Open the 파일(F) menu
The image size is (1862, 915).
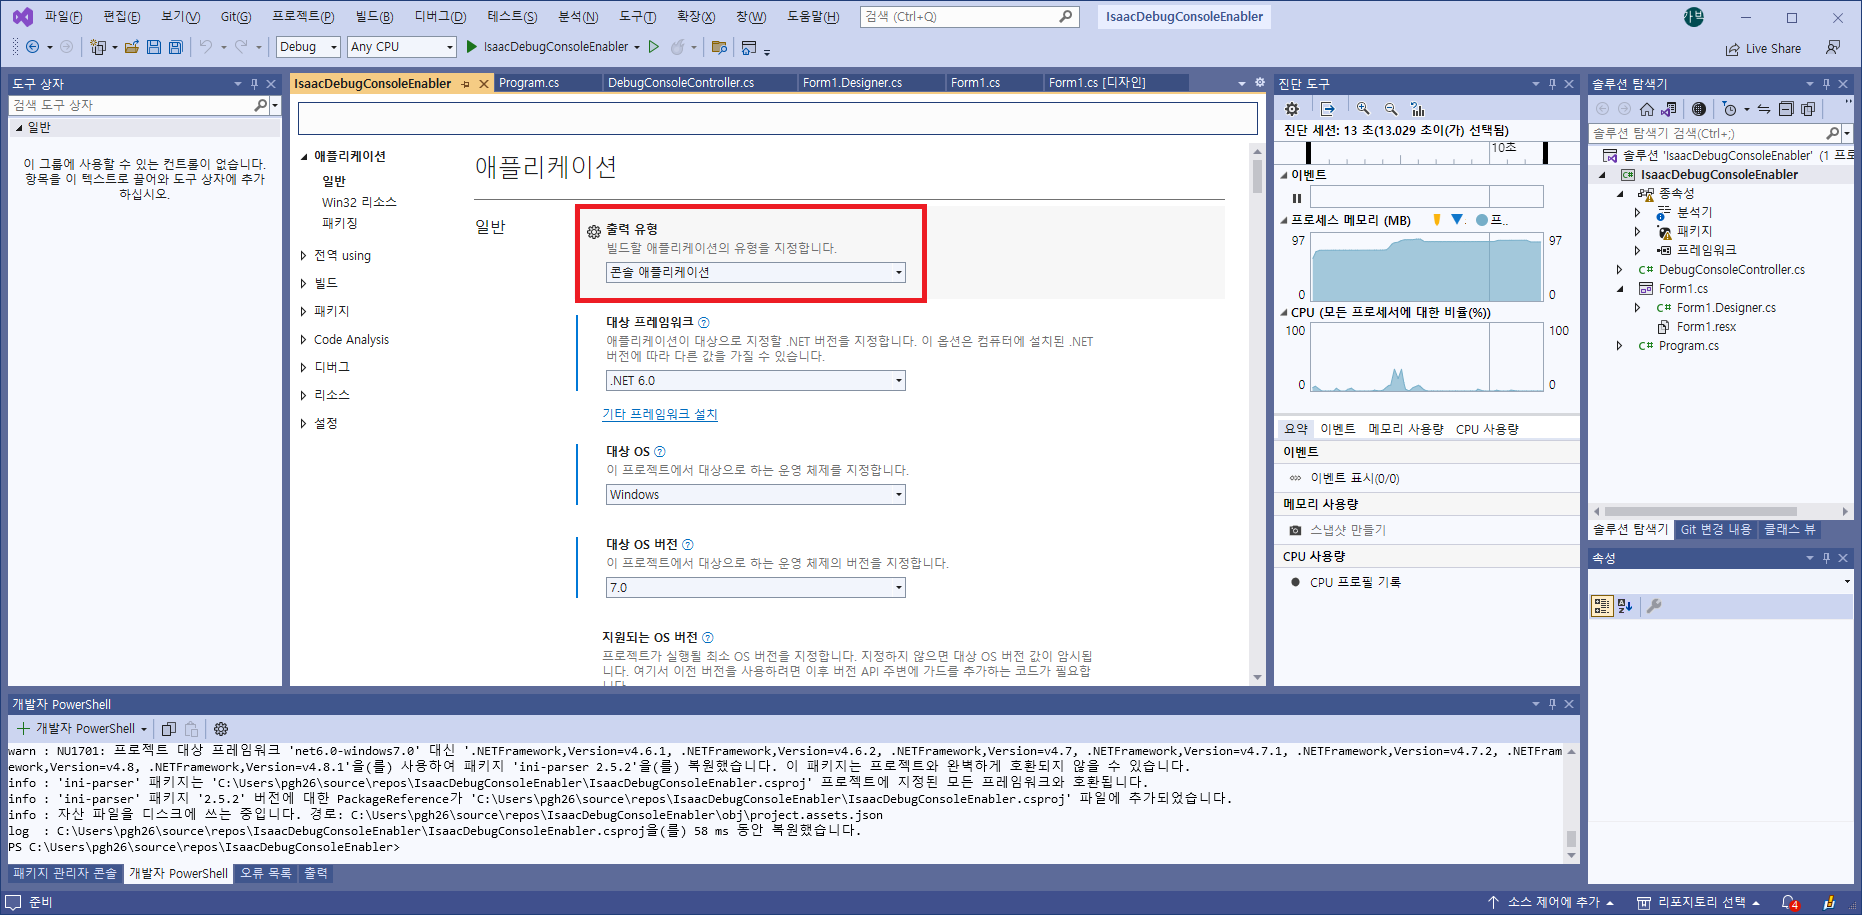coord(63,17)
